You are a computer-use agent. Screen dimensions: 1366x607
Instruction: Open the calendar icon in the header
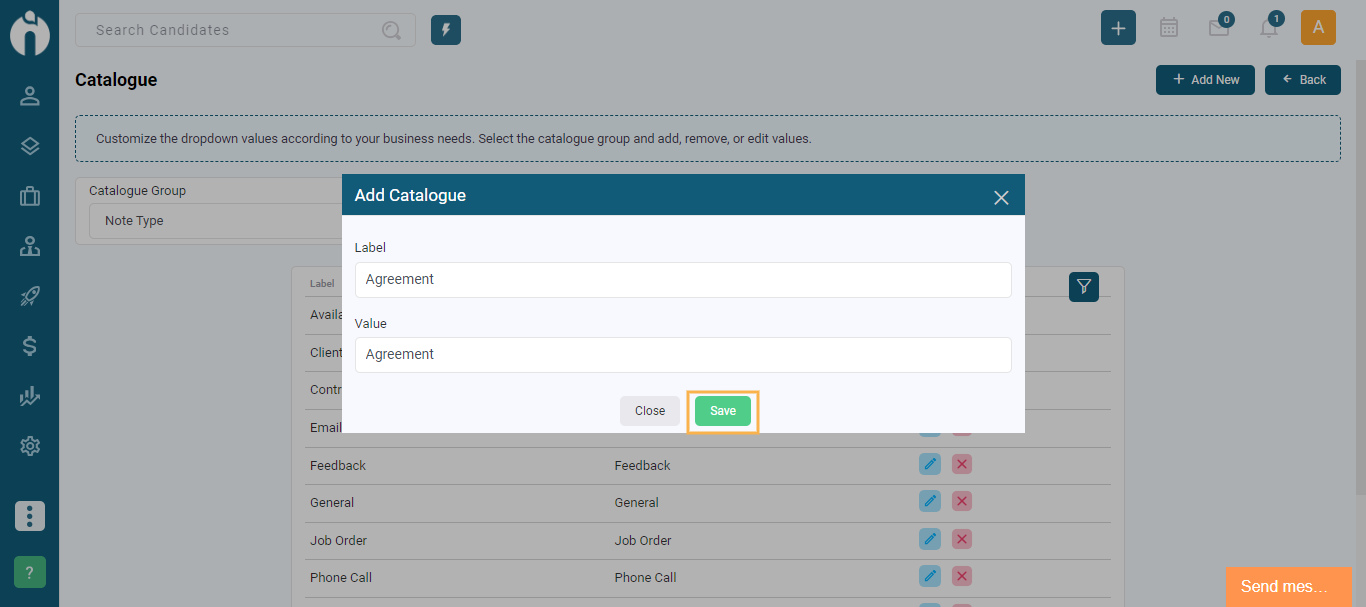[1169, 28]
